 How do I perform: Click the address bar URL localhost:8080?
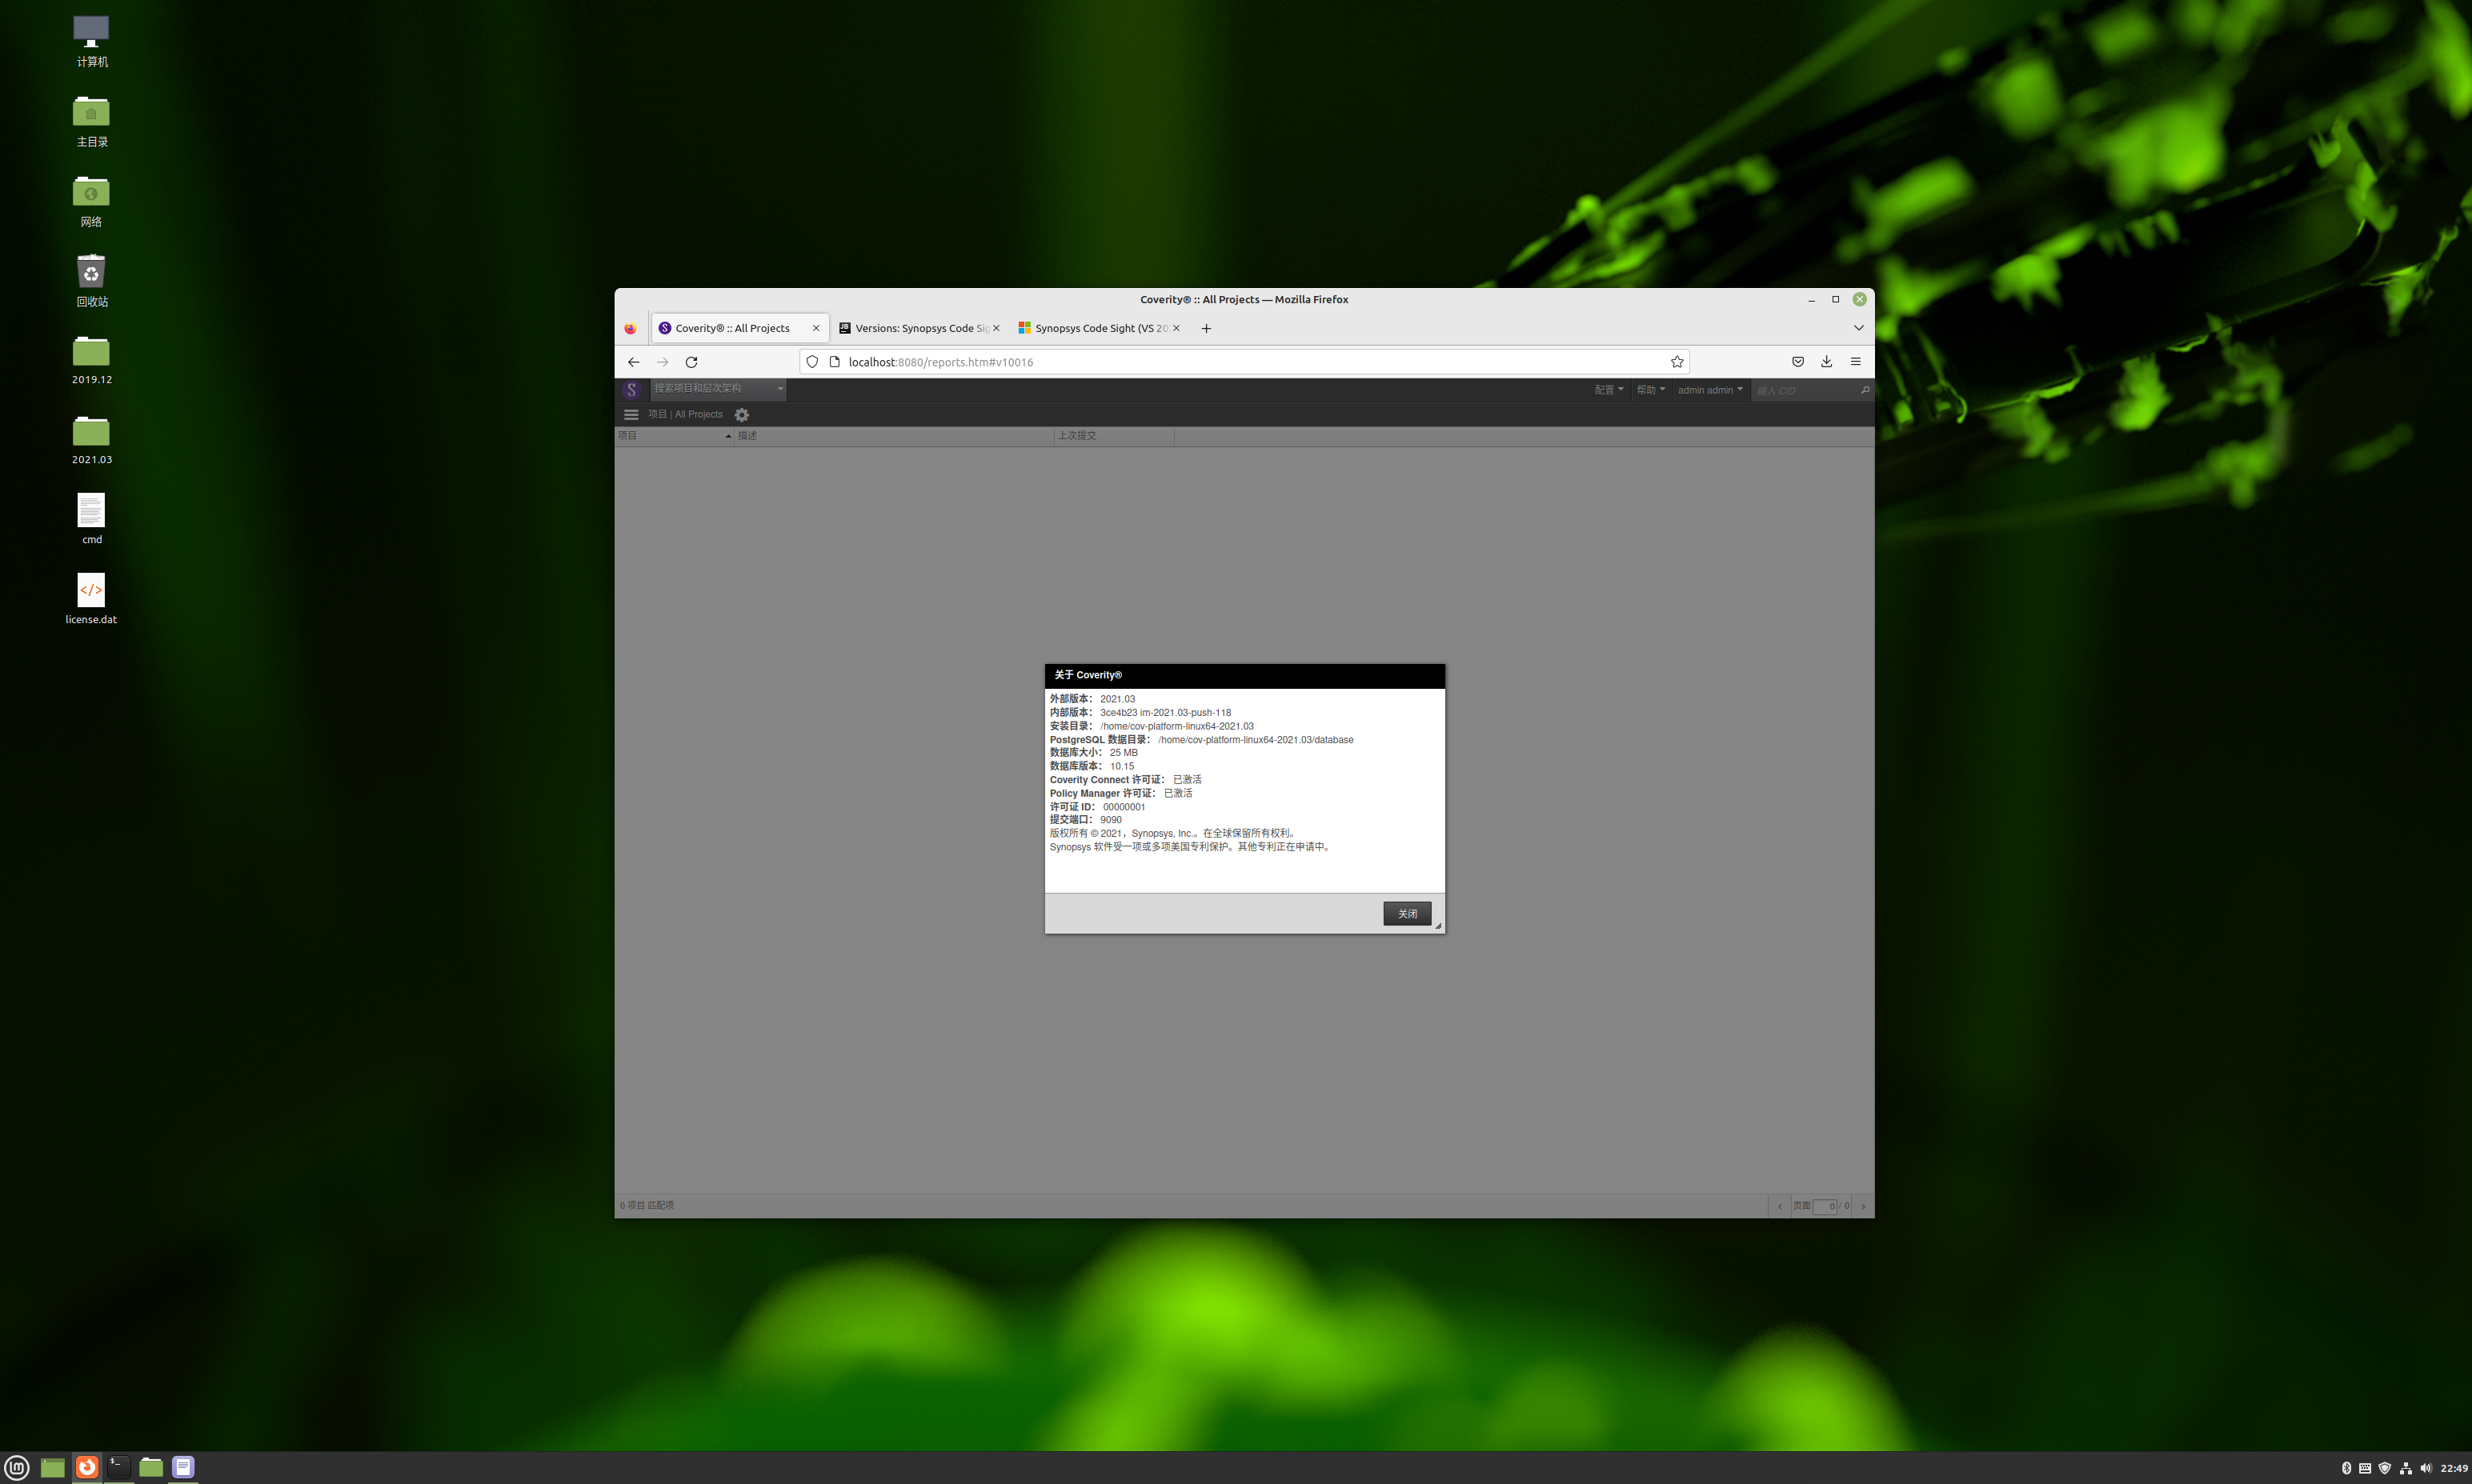(941, 362)
